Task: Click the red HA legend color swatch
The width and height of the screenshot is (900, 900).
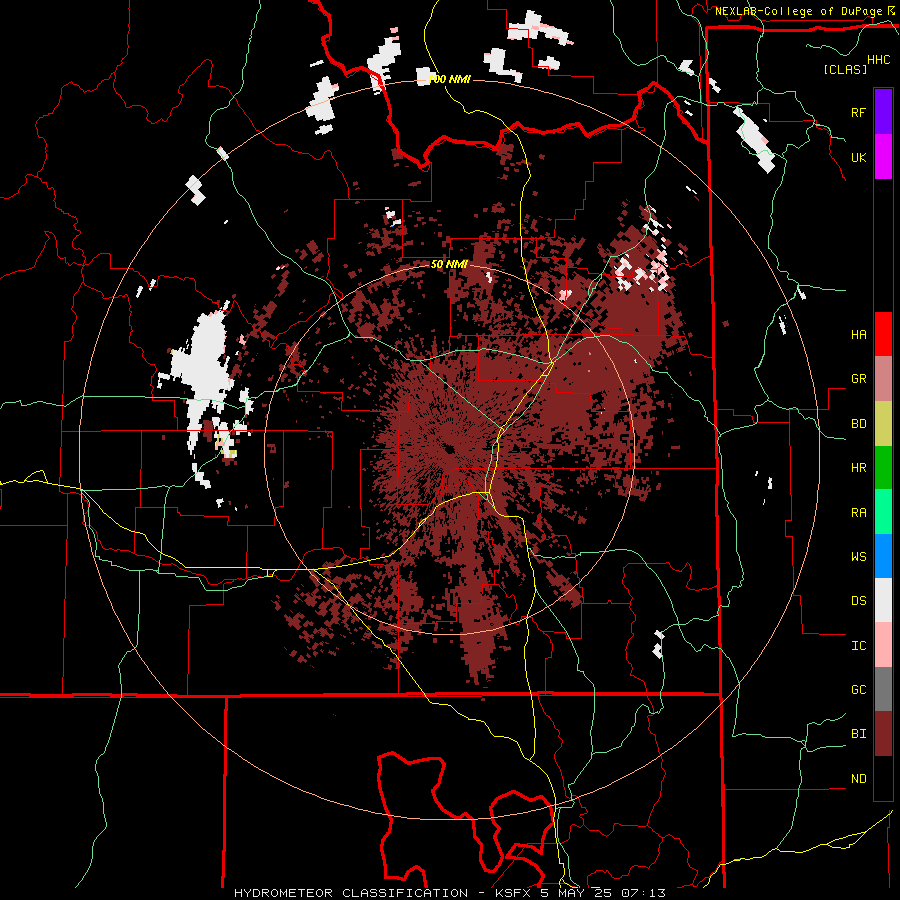Action: pos(883,334)
